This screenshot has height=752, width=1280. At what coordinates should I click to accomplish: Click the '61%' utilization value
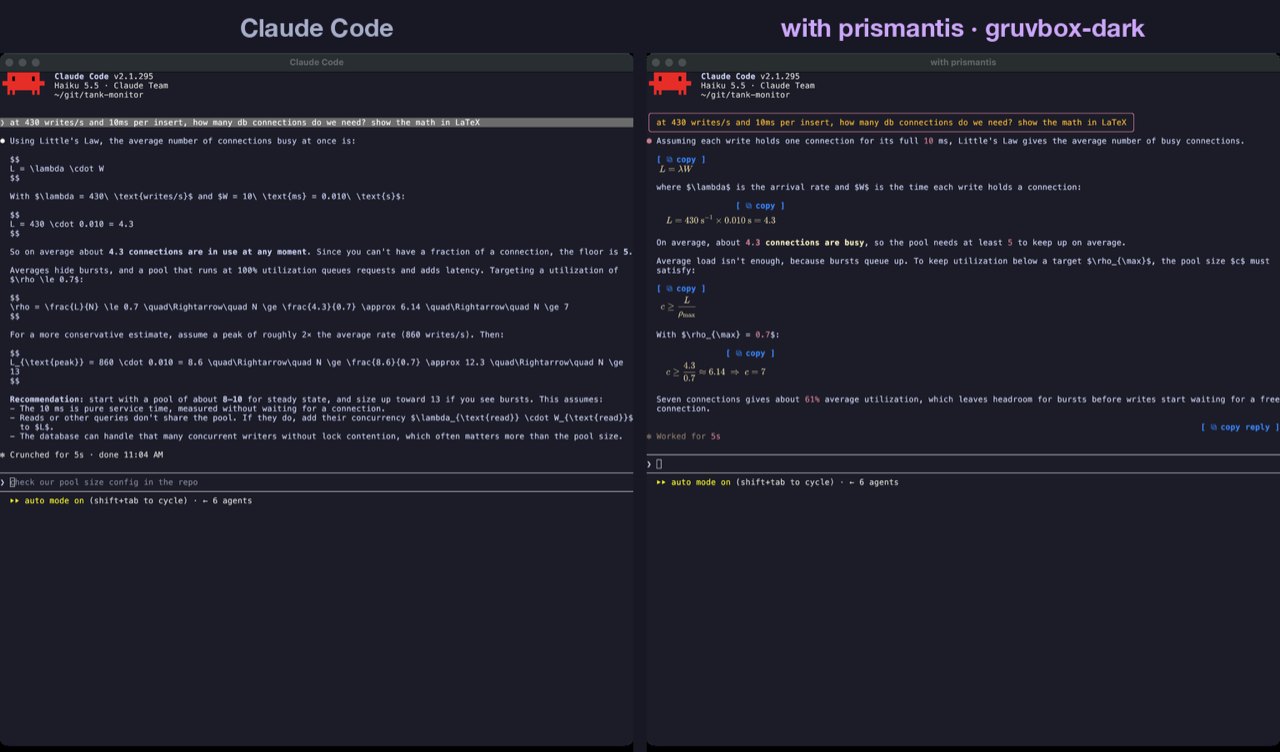pyautogui.click(x=812, y=399)
